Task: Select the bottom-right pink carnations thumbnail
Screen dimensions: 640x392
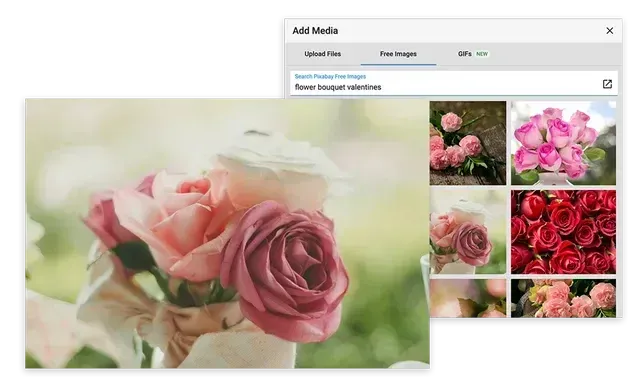Action: click(563, 298)
